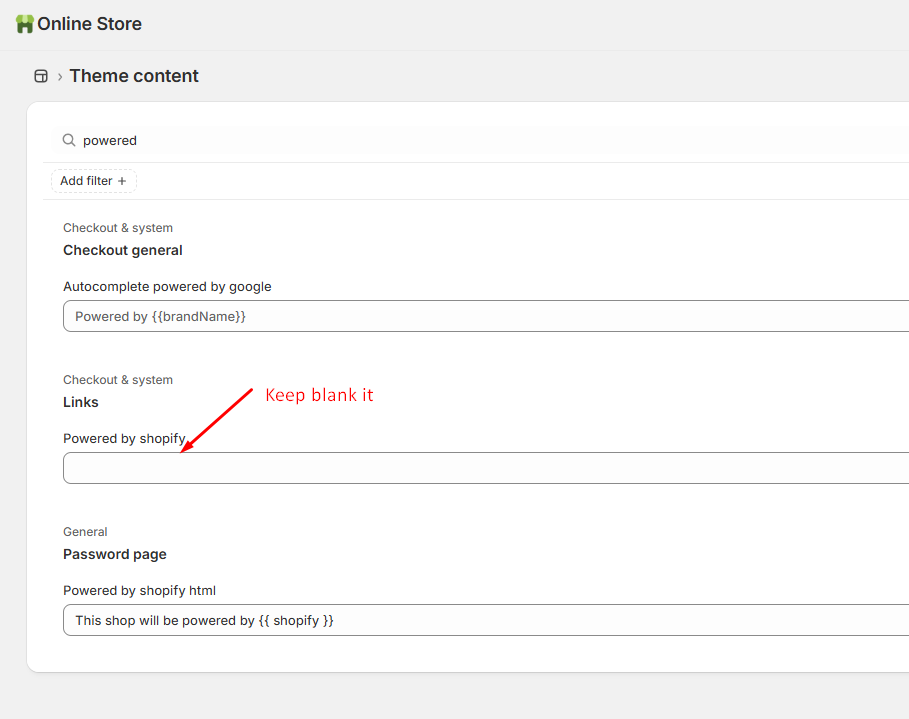
Task: Click the 'Powered by shopify html' label
Action: [139, 590]
